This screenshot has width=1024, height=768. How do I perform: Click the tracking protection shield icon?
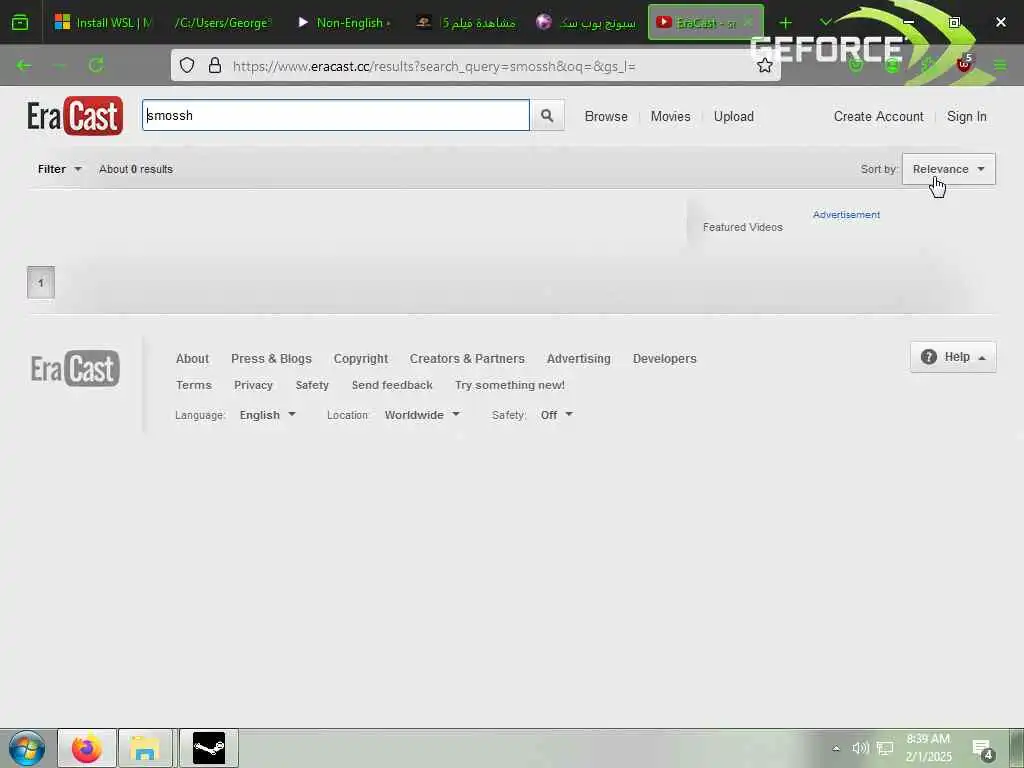tap(187, 65)
